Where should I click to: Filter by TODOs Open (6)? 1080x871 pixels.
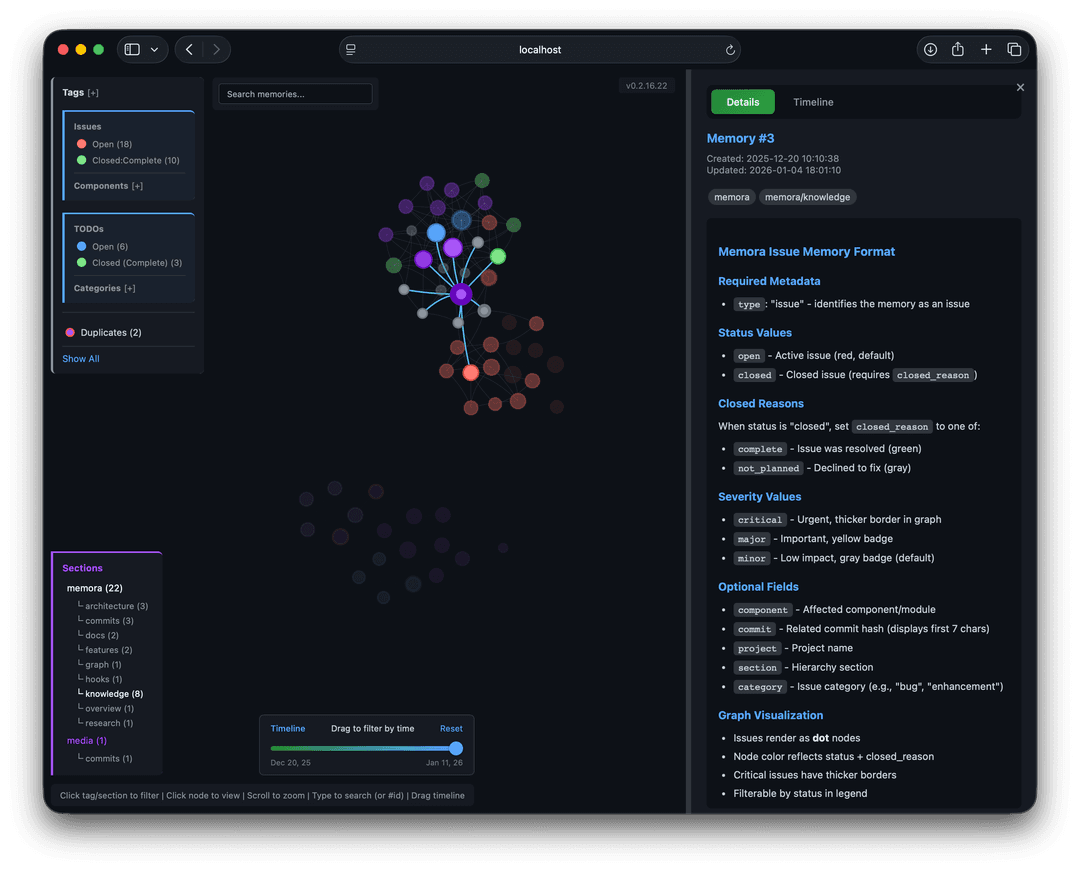(x=102, y=246)
